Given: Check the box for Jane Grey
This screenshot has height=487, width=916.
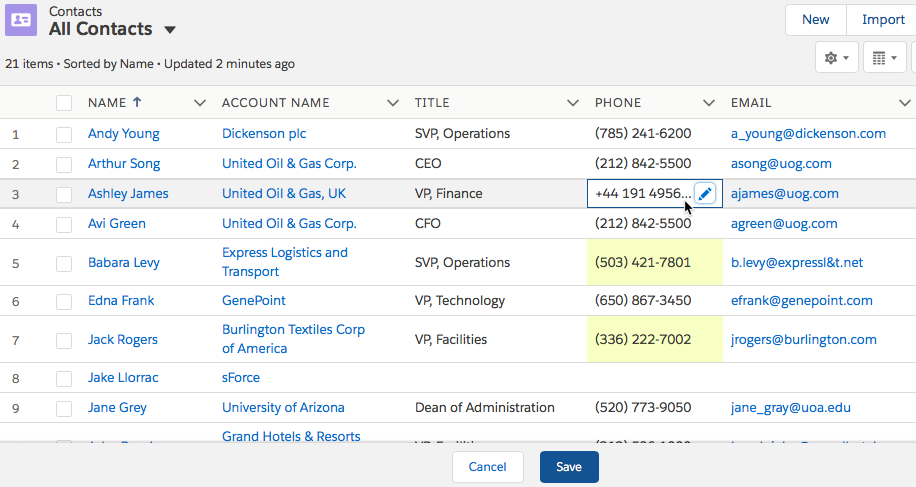Looking at the screenshot, I should point(64,408).
